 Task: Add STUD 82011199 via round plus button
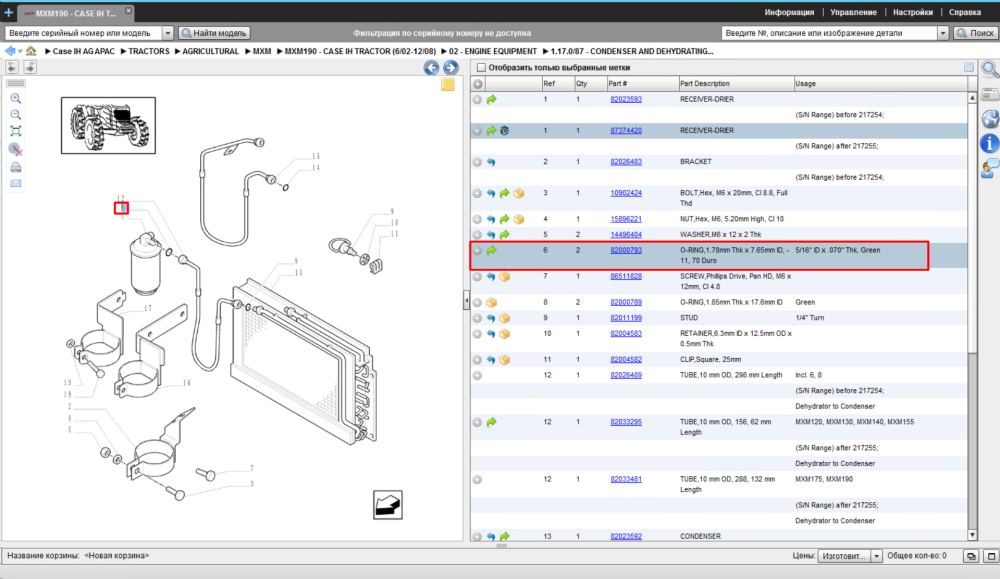coord(477,318)
